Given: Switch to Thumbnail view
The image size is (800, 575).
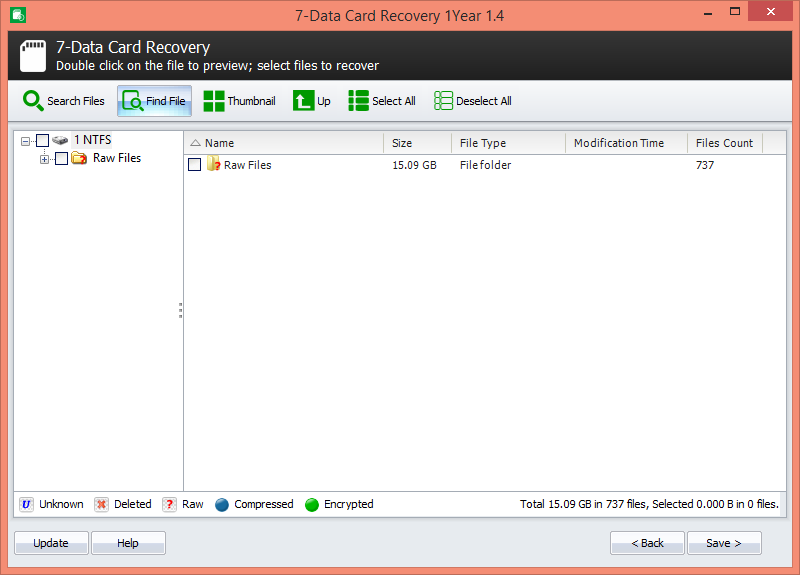Looking at the screenshot, I should 239,101.
